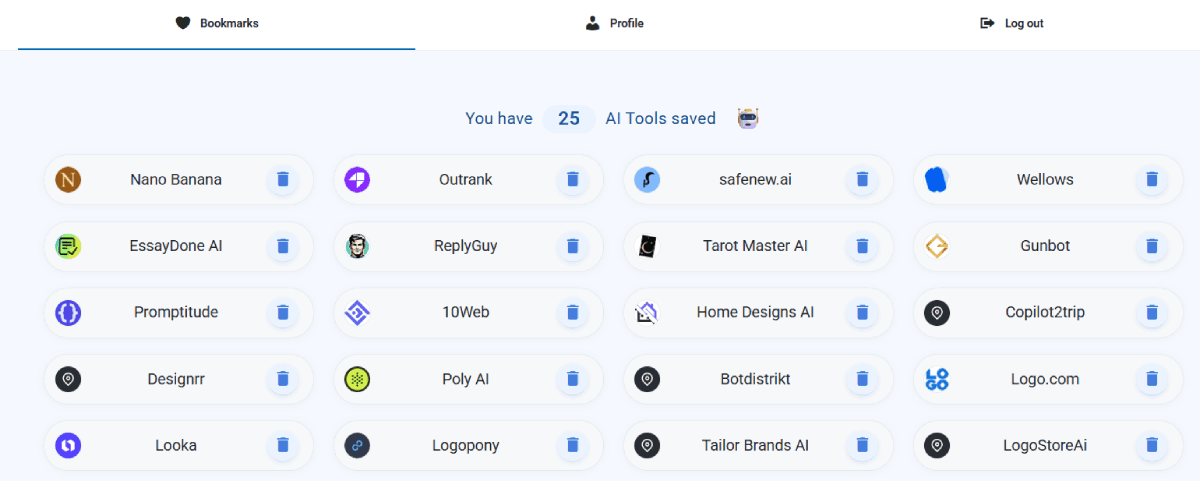
Task: Click the heart icon beside Bookmarks
Action: (183, 24)
